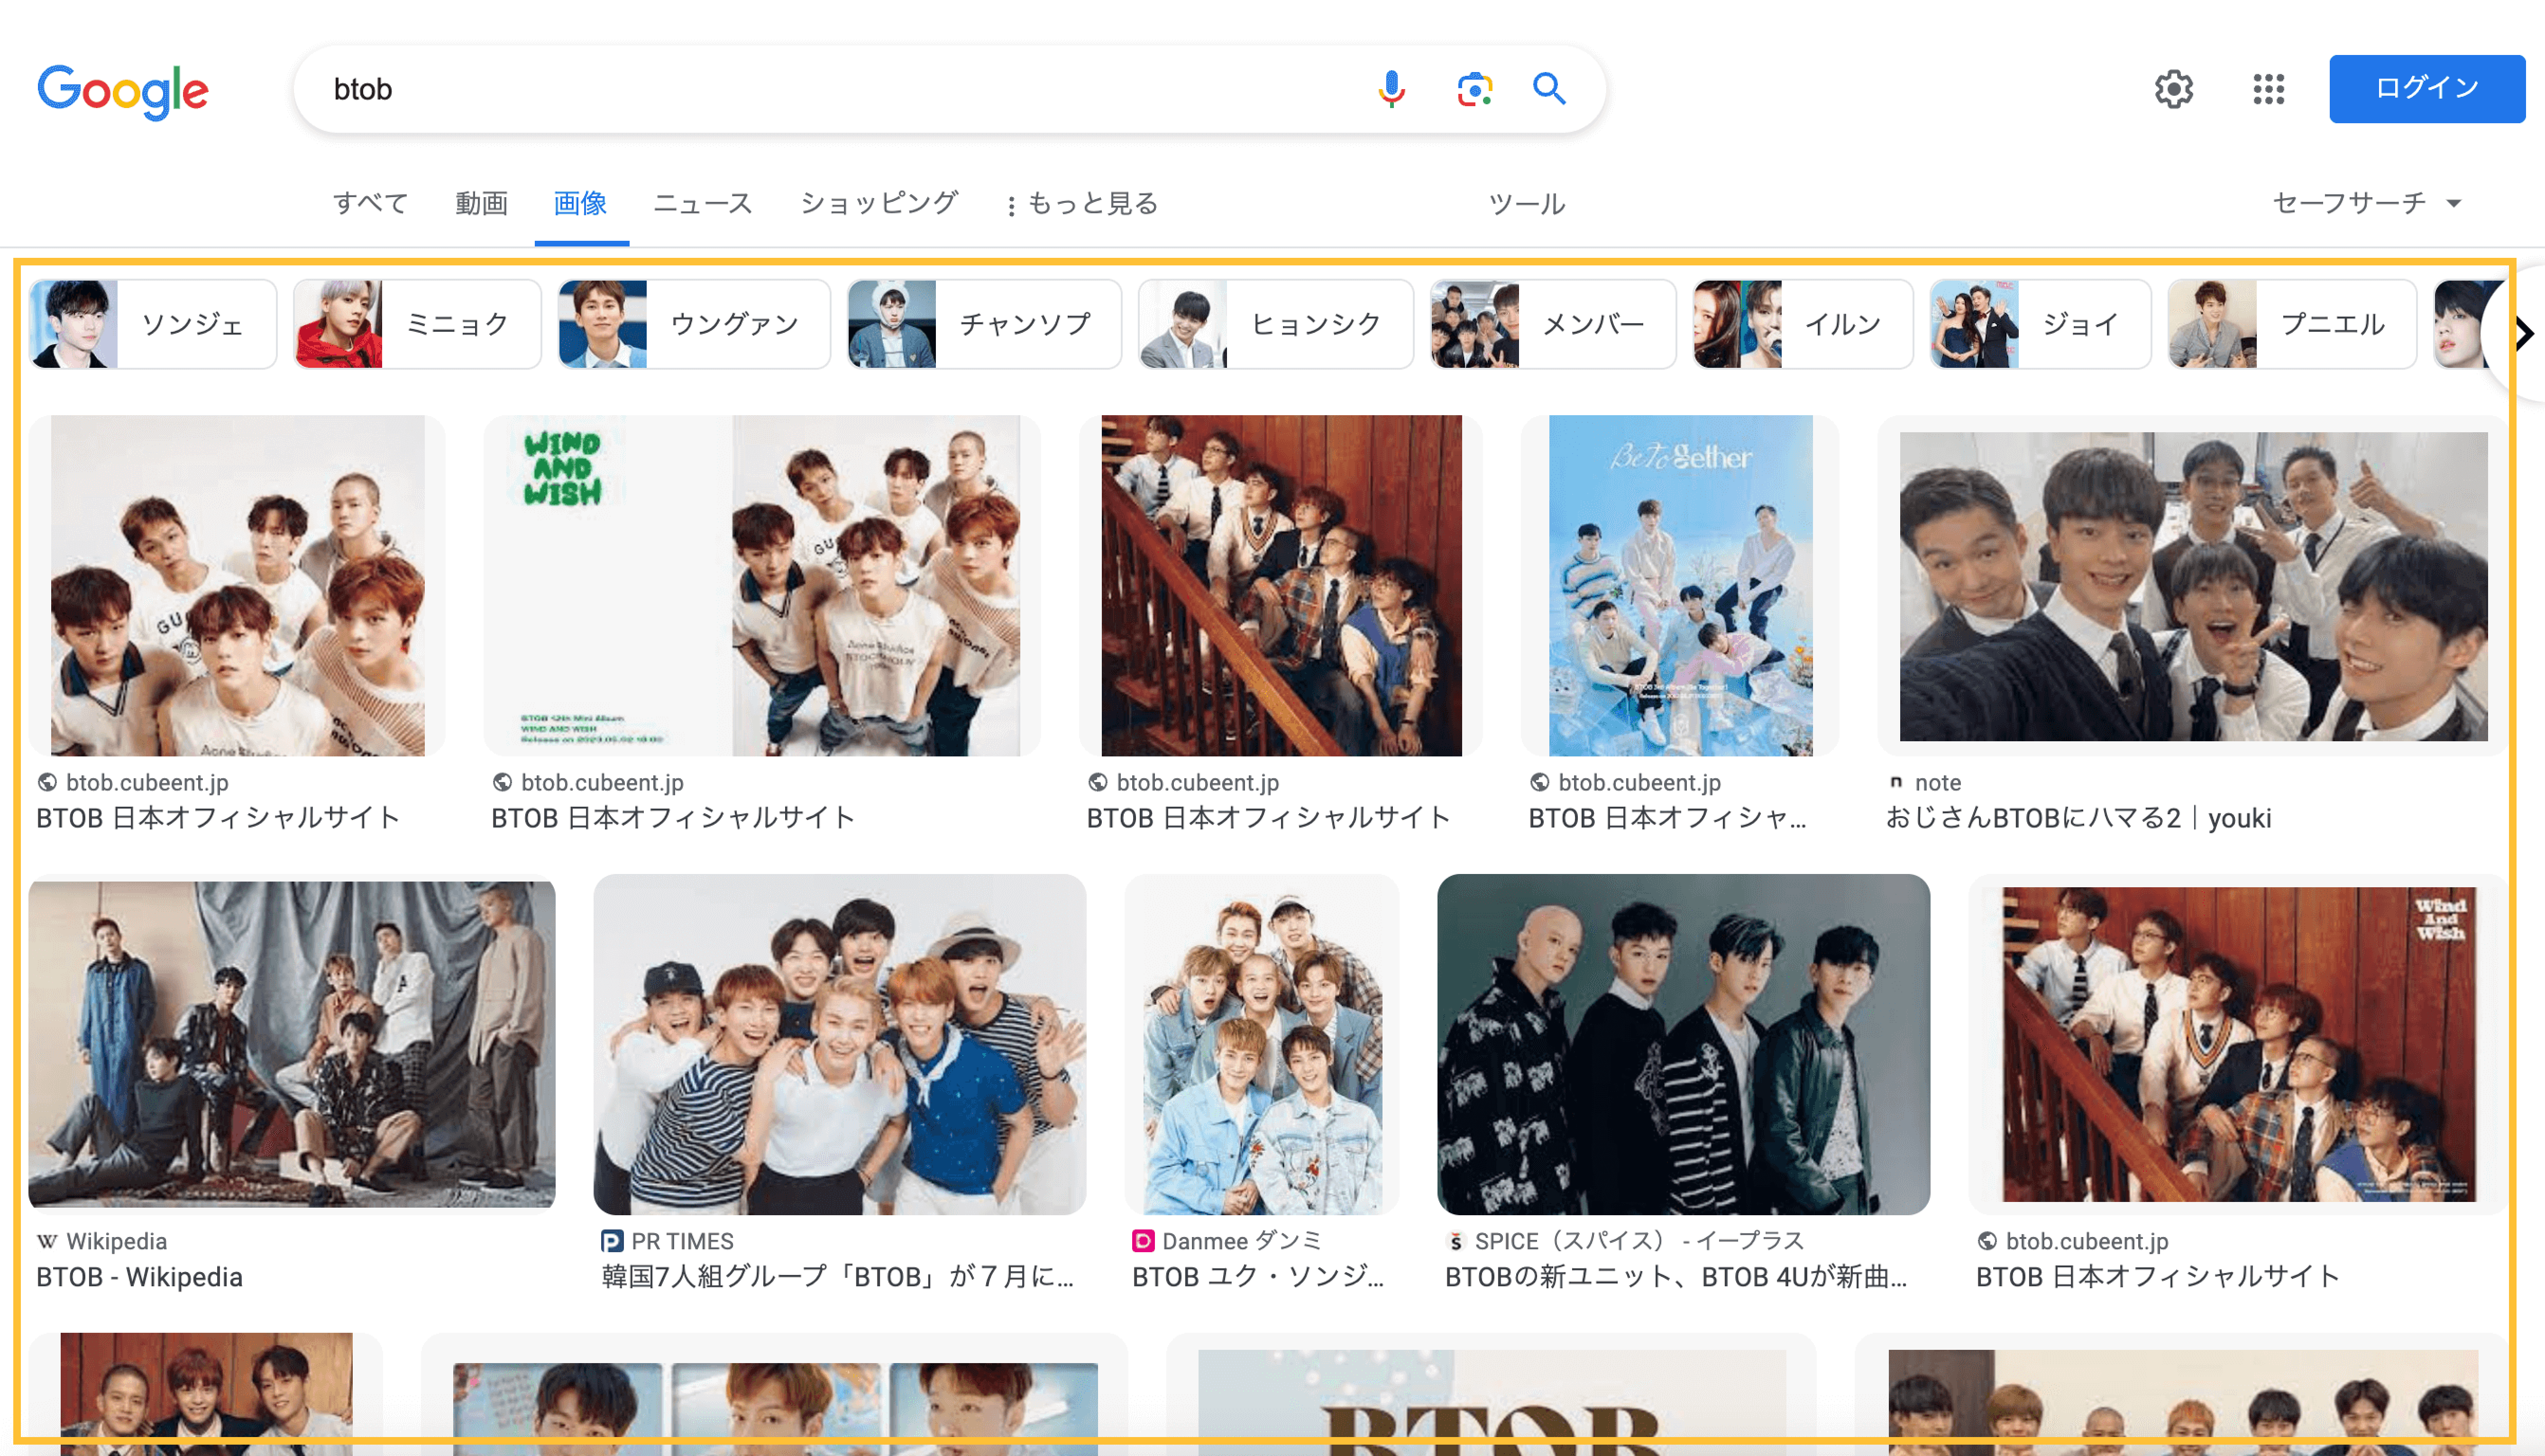Click the Wikipedia source label

[x=116, y=1241]
